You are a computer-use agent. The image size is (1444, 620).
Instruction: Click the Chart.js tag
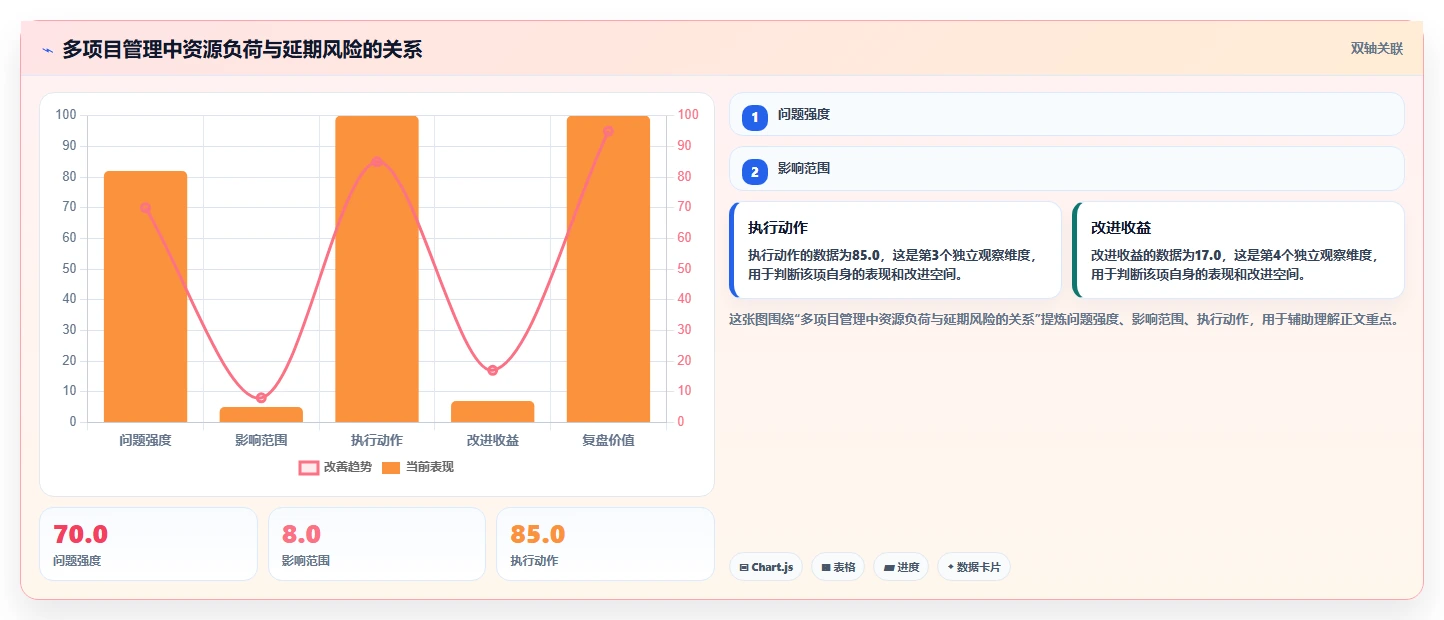pos(766,567)
